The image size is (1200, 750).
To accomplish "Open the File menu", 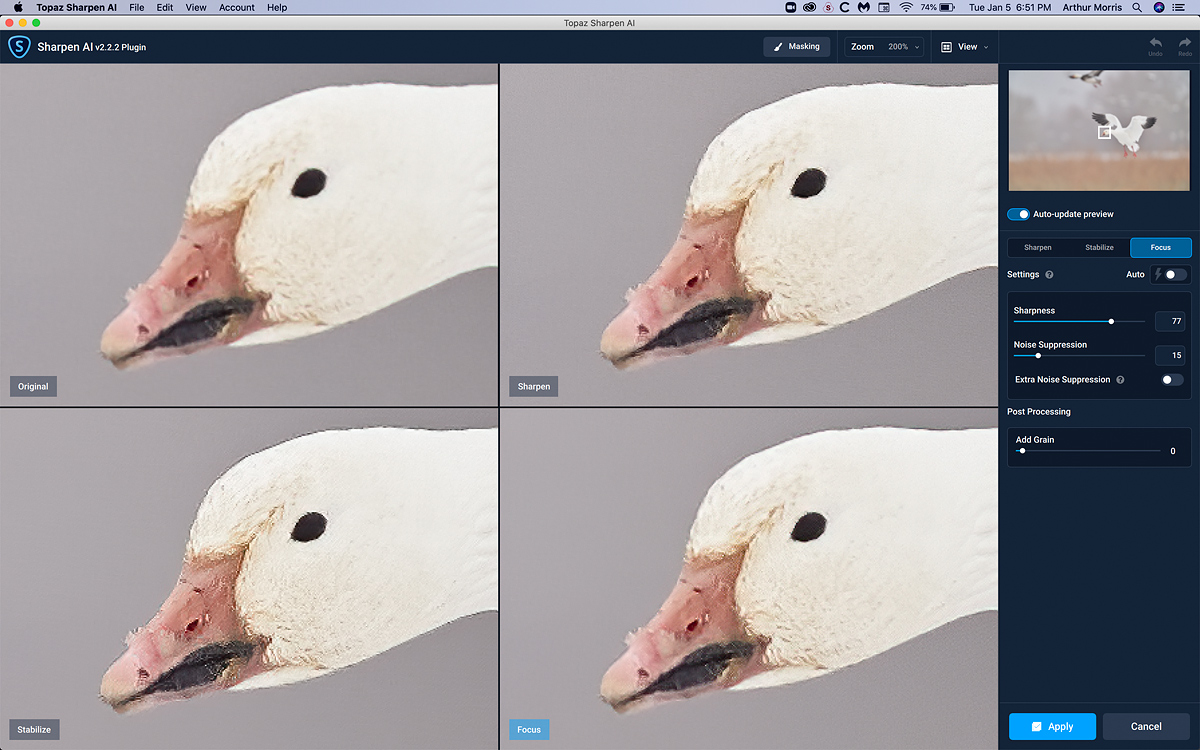I will click(x=137, y=7).
